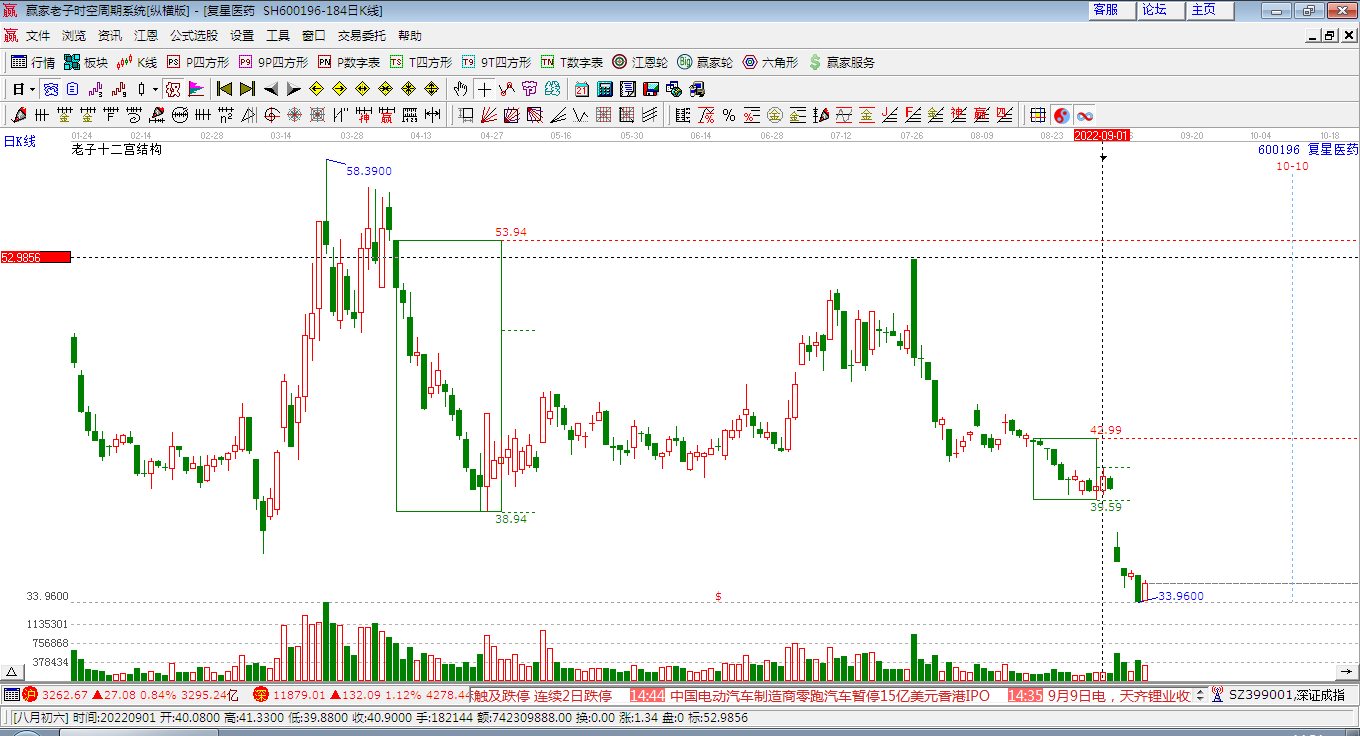Open the 工具 menu
Screen dimensions: 1360x736
(x=278, y=35)
